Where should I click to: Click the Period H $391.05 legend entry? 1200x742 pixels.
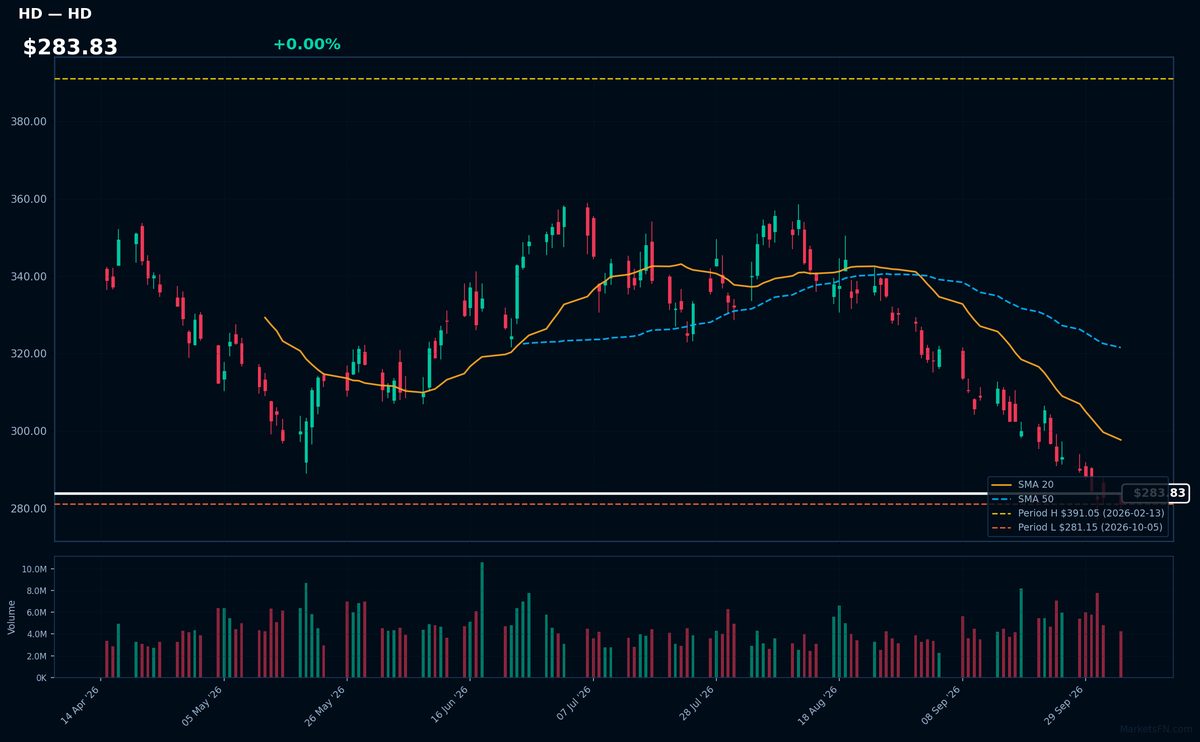1077,513
